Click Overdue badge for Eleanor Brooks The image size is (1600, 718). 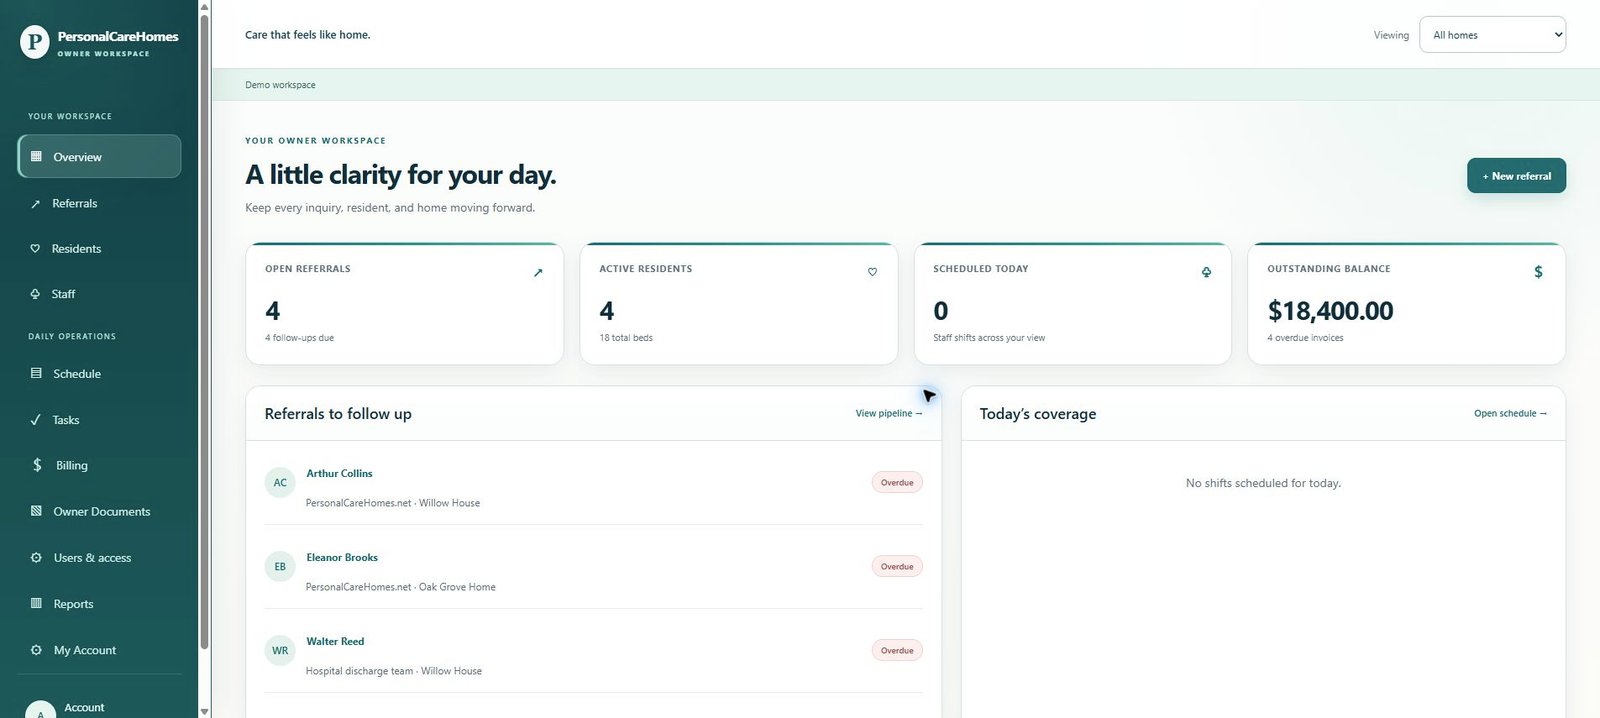point(897,566)
